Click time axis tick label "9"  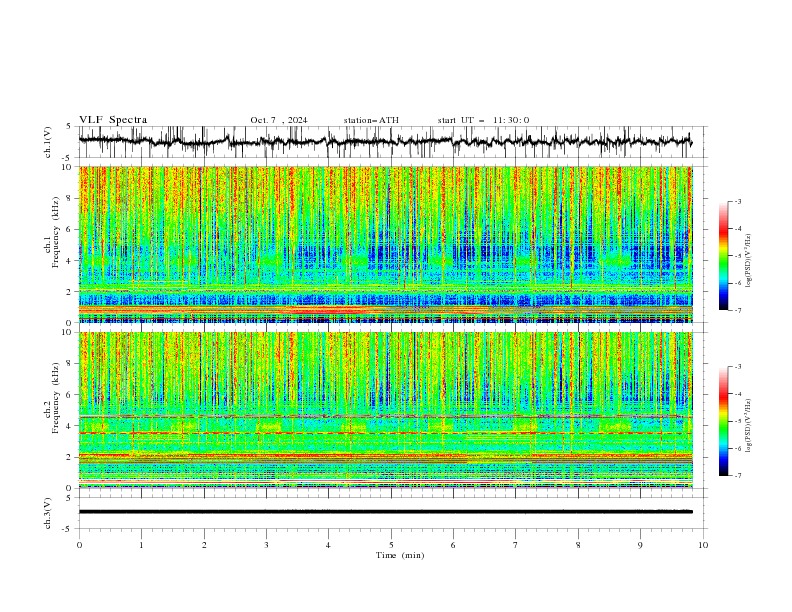coord(640,545)
